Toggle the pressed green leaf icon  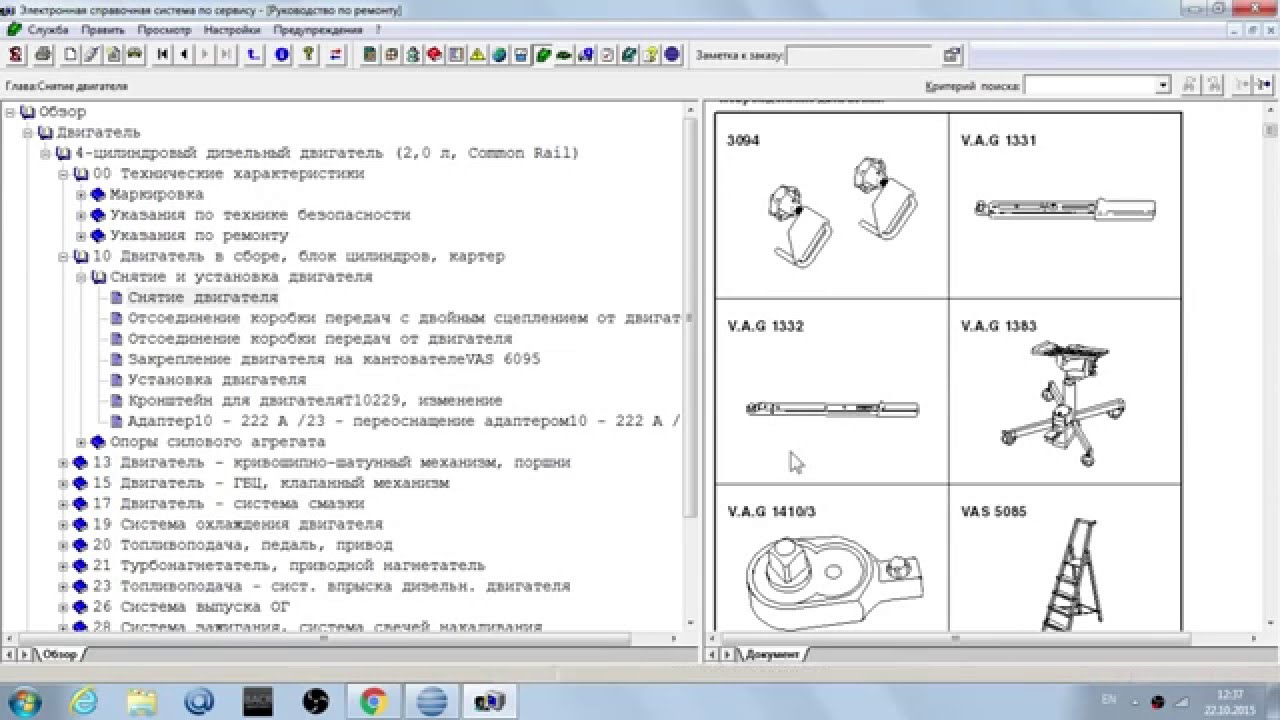(543, 54)
